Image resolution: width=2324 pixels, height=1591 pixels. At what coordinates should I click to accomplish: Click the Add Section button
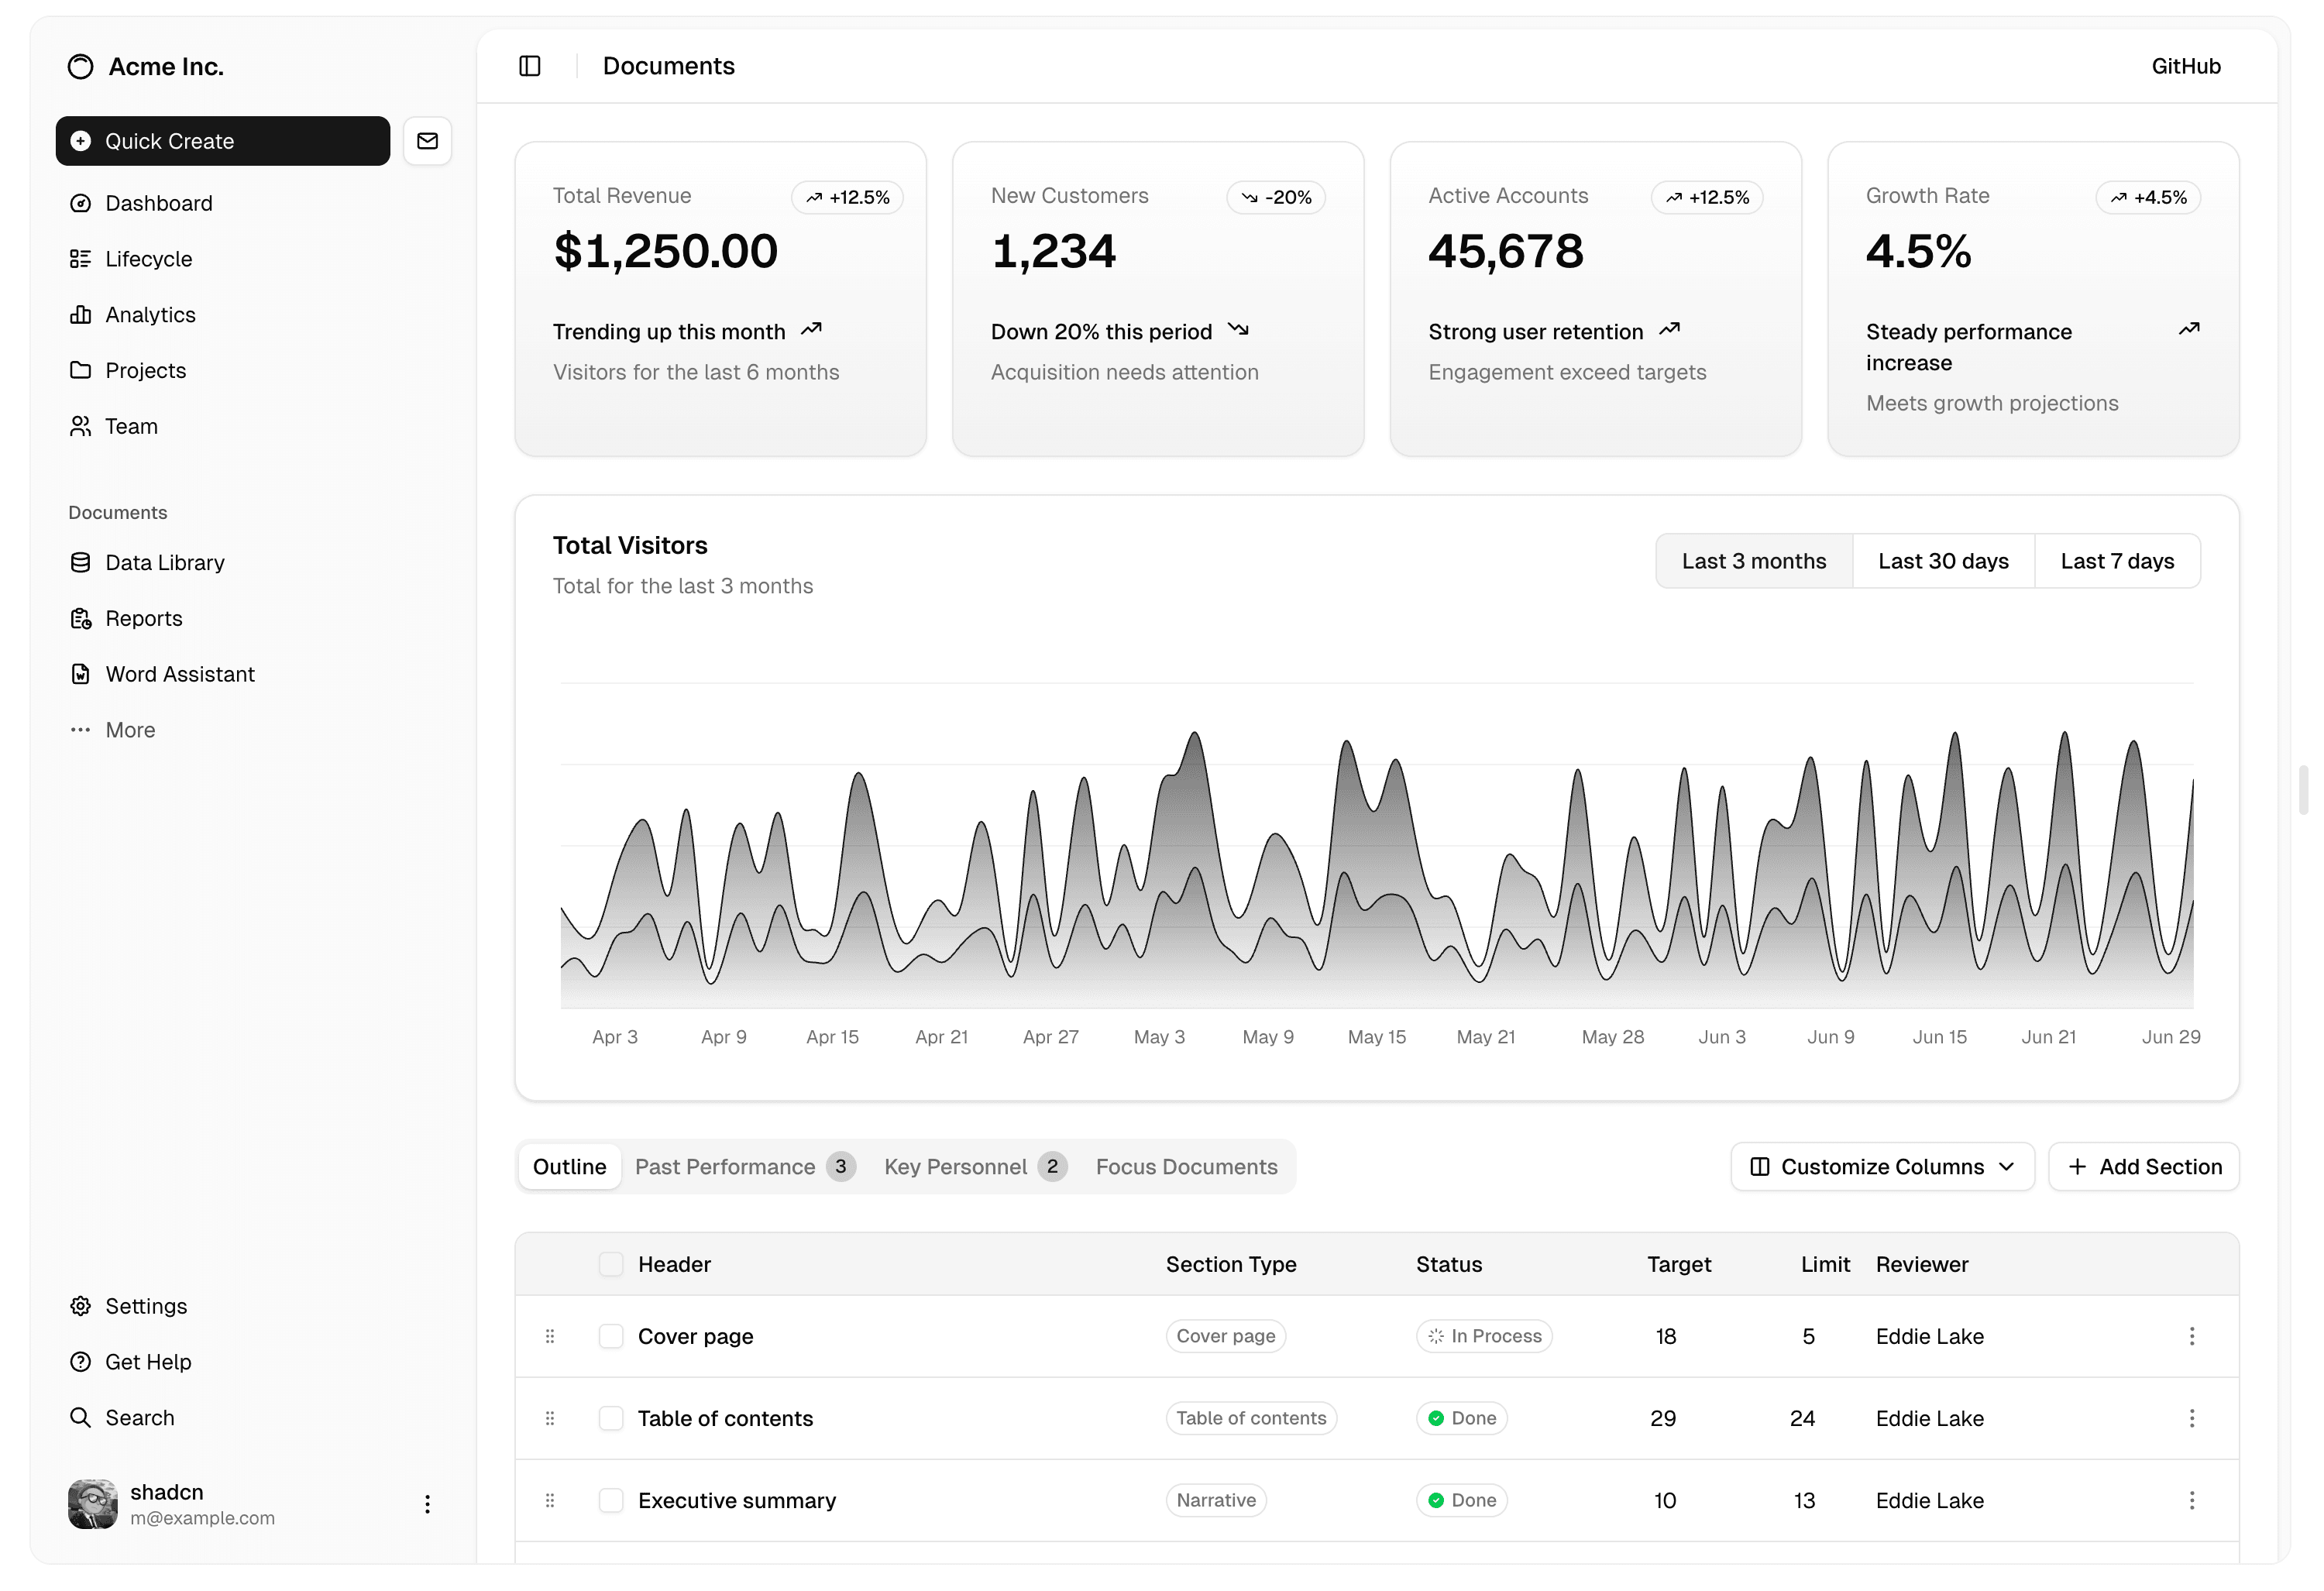(x=2143, y=1167)
